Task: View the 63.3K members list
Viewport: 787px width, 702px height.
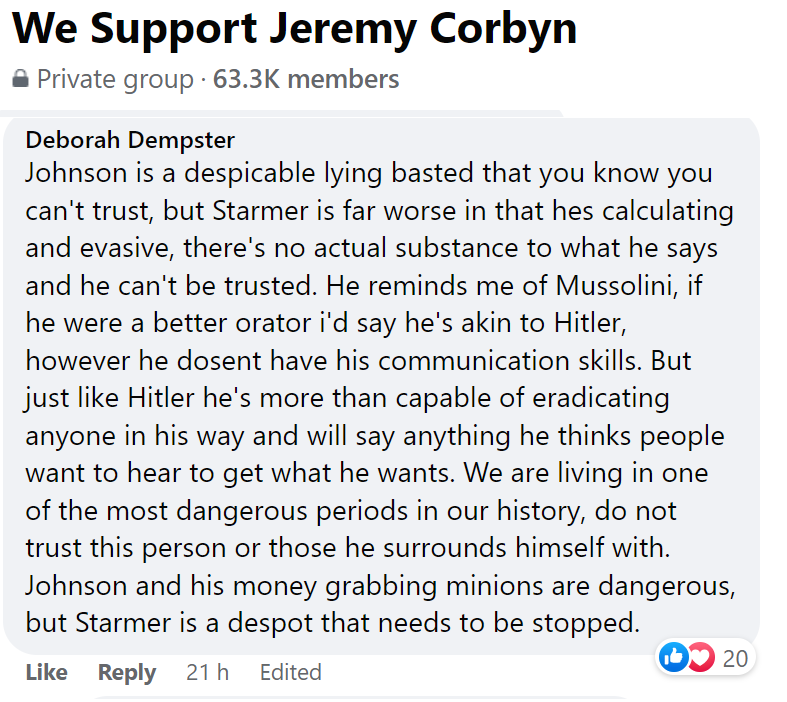Action: 306,79
